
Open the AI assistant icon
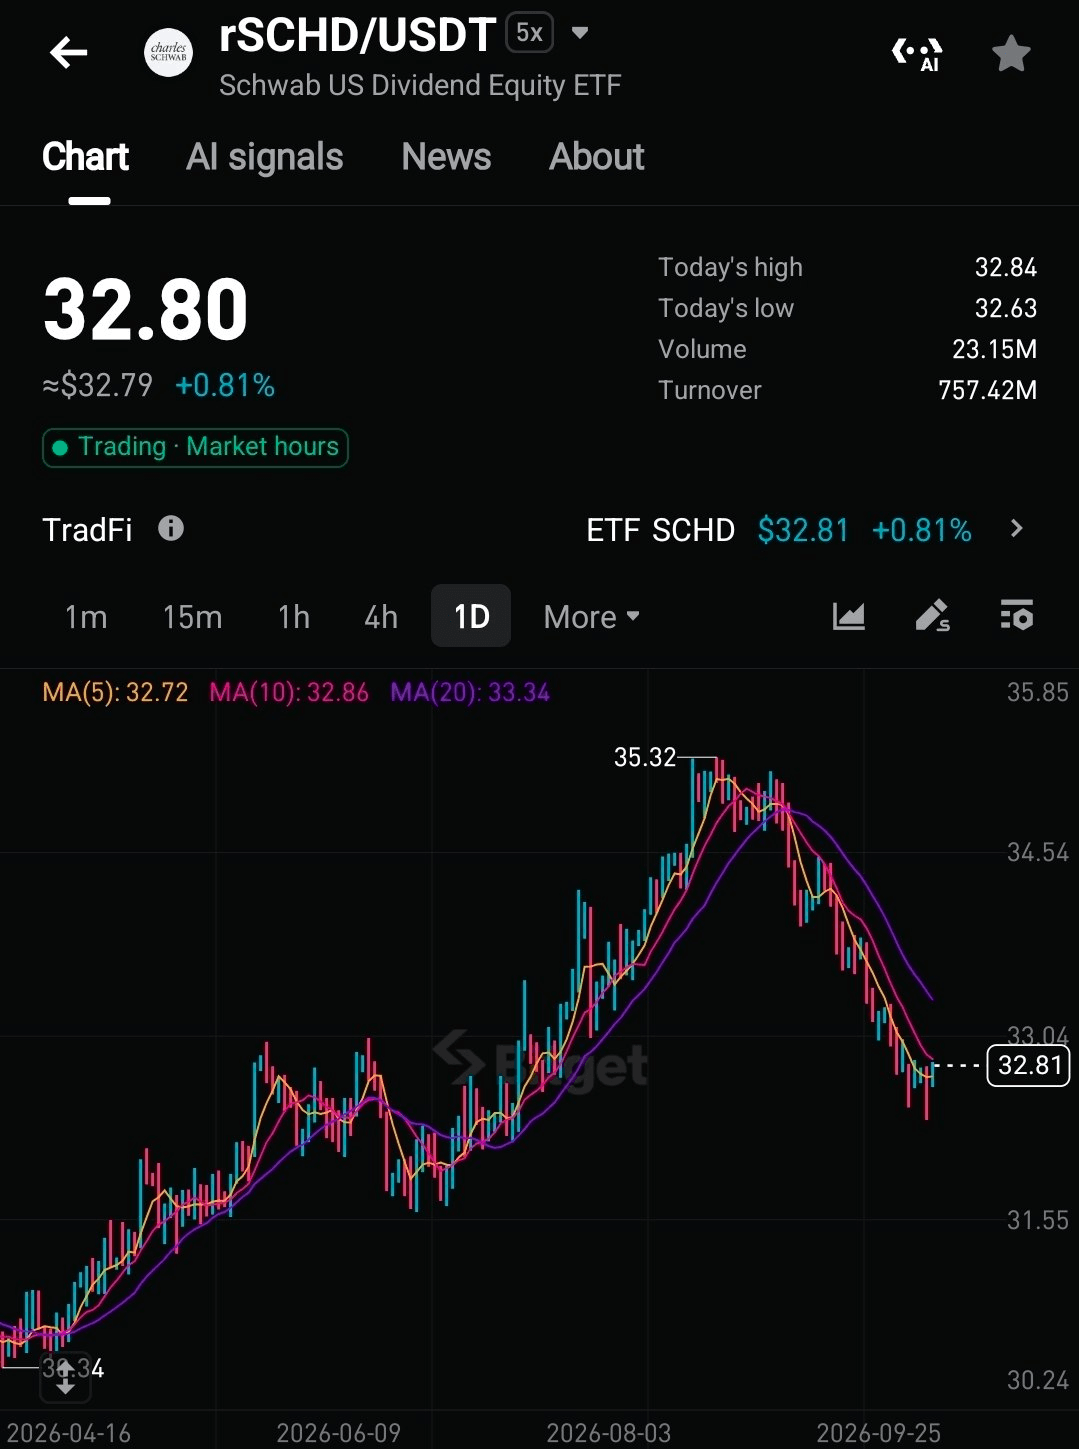[x=917, y=53]
